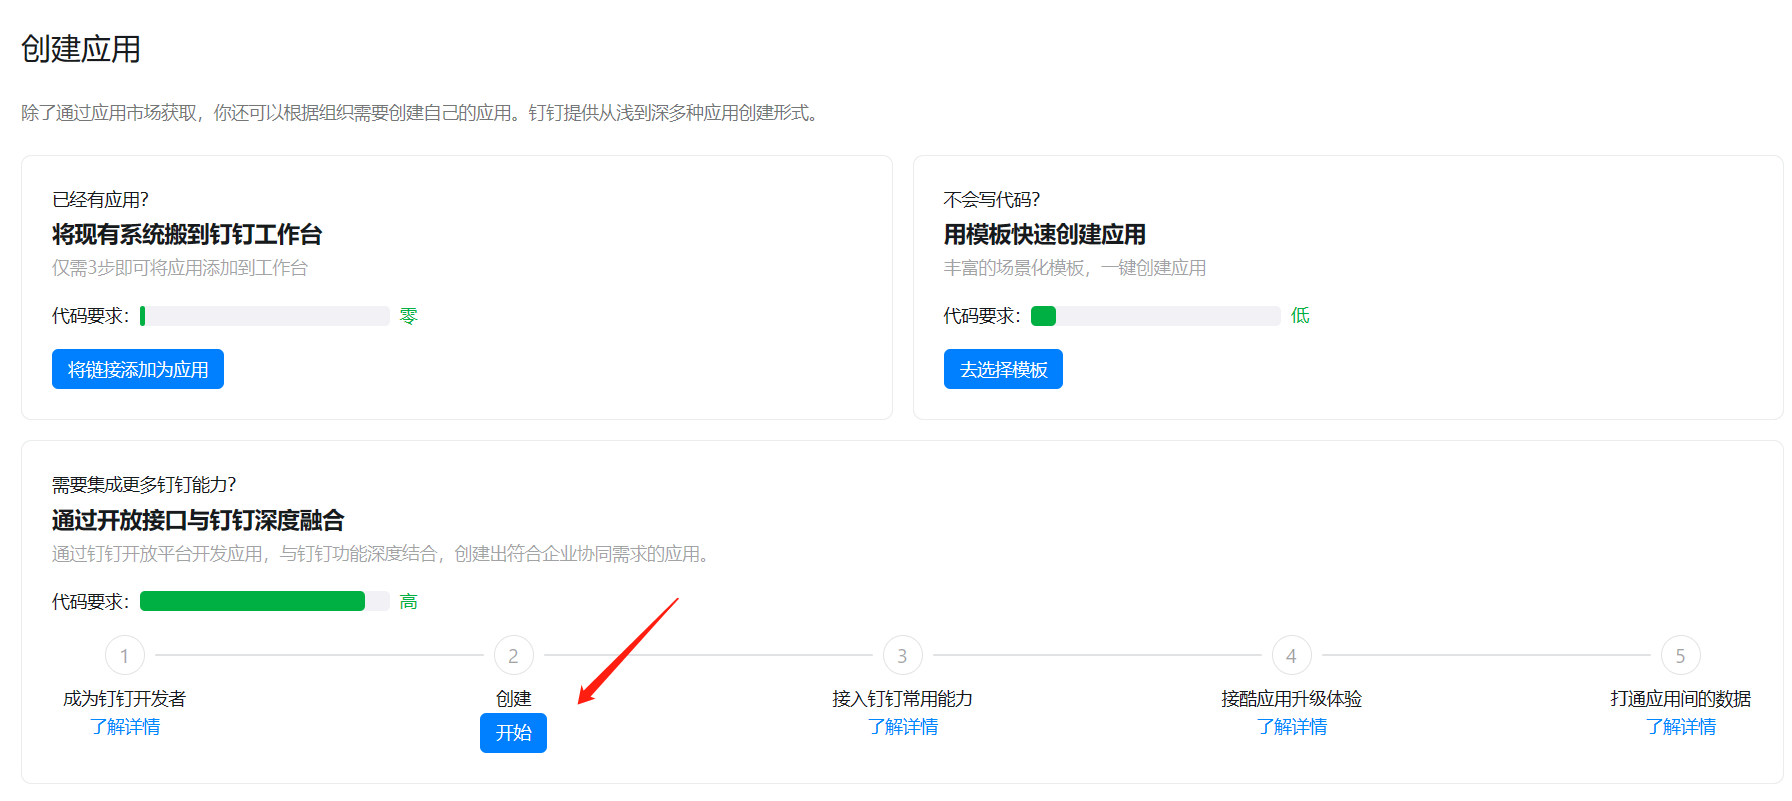Click the 创建应用 page title
Image resolution: width=1792 pixels, height=801 pixels.
pyautogui.click(x=81, y=49)
